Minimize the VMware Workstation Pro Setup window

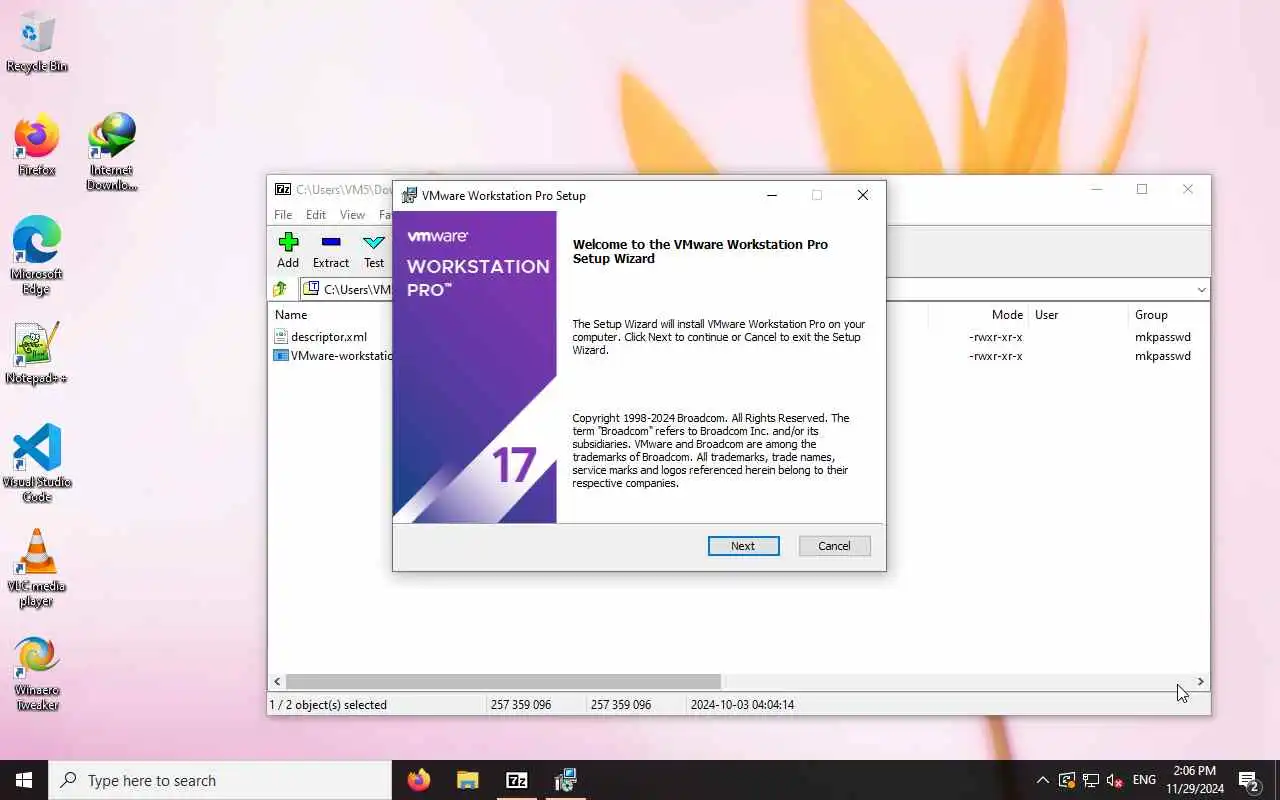772,196
